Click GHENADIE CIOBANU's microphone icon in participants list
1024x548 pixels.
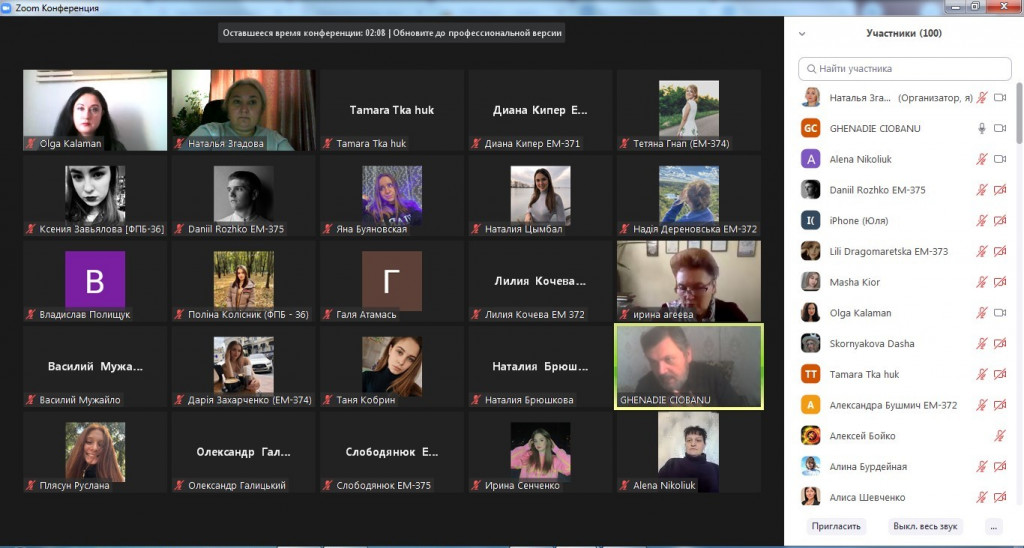(x=982, y=129)
